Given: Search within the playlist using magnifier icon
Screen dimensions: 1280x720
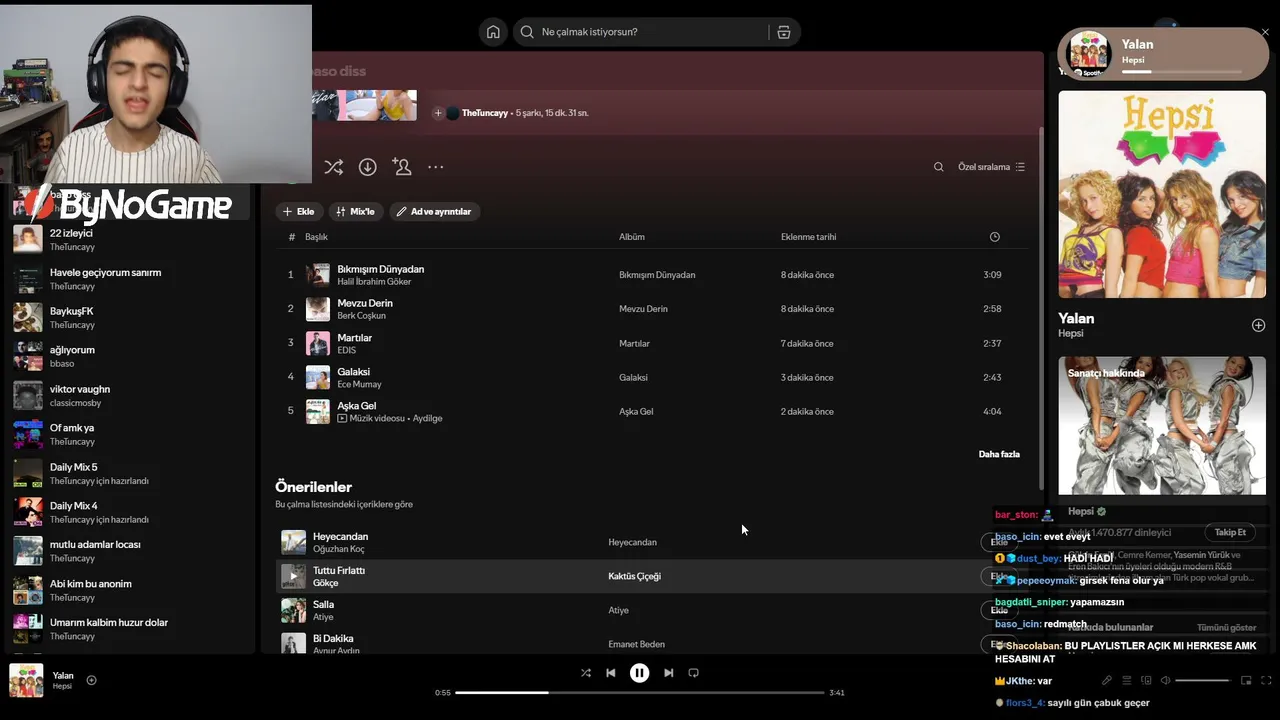Looking at the screenshot, I should pos(938,167).
